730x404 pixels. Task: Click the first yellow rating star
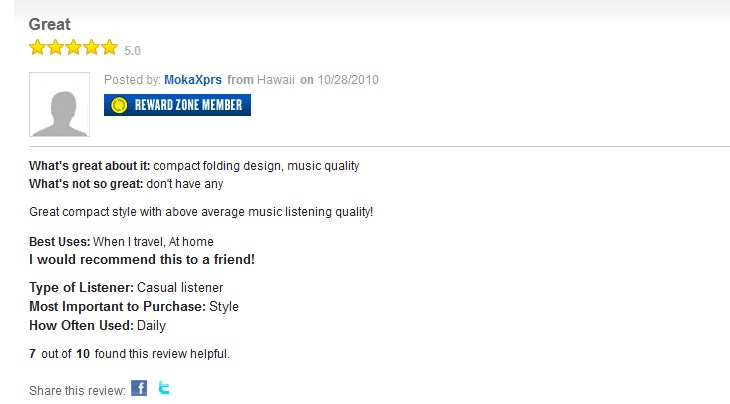click(38, 47)
